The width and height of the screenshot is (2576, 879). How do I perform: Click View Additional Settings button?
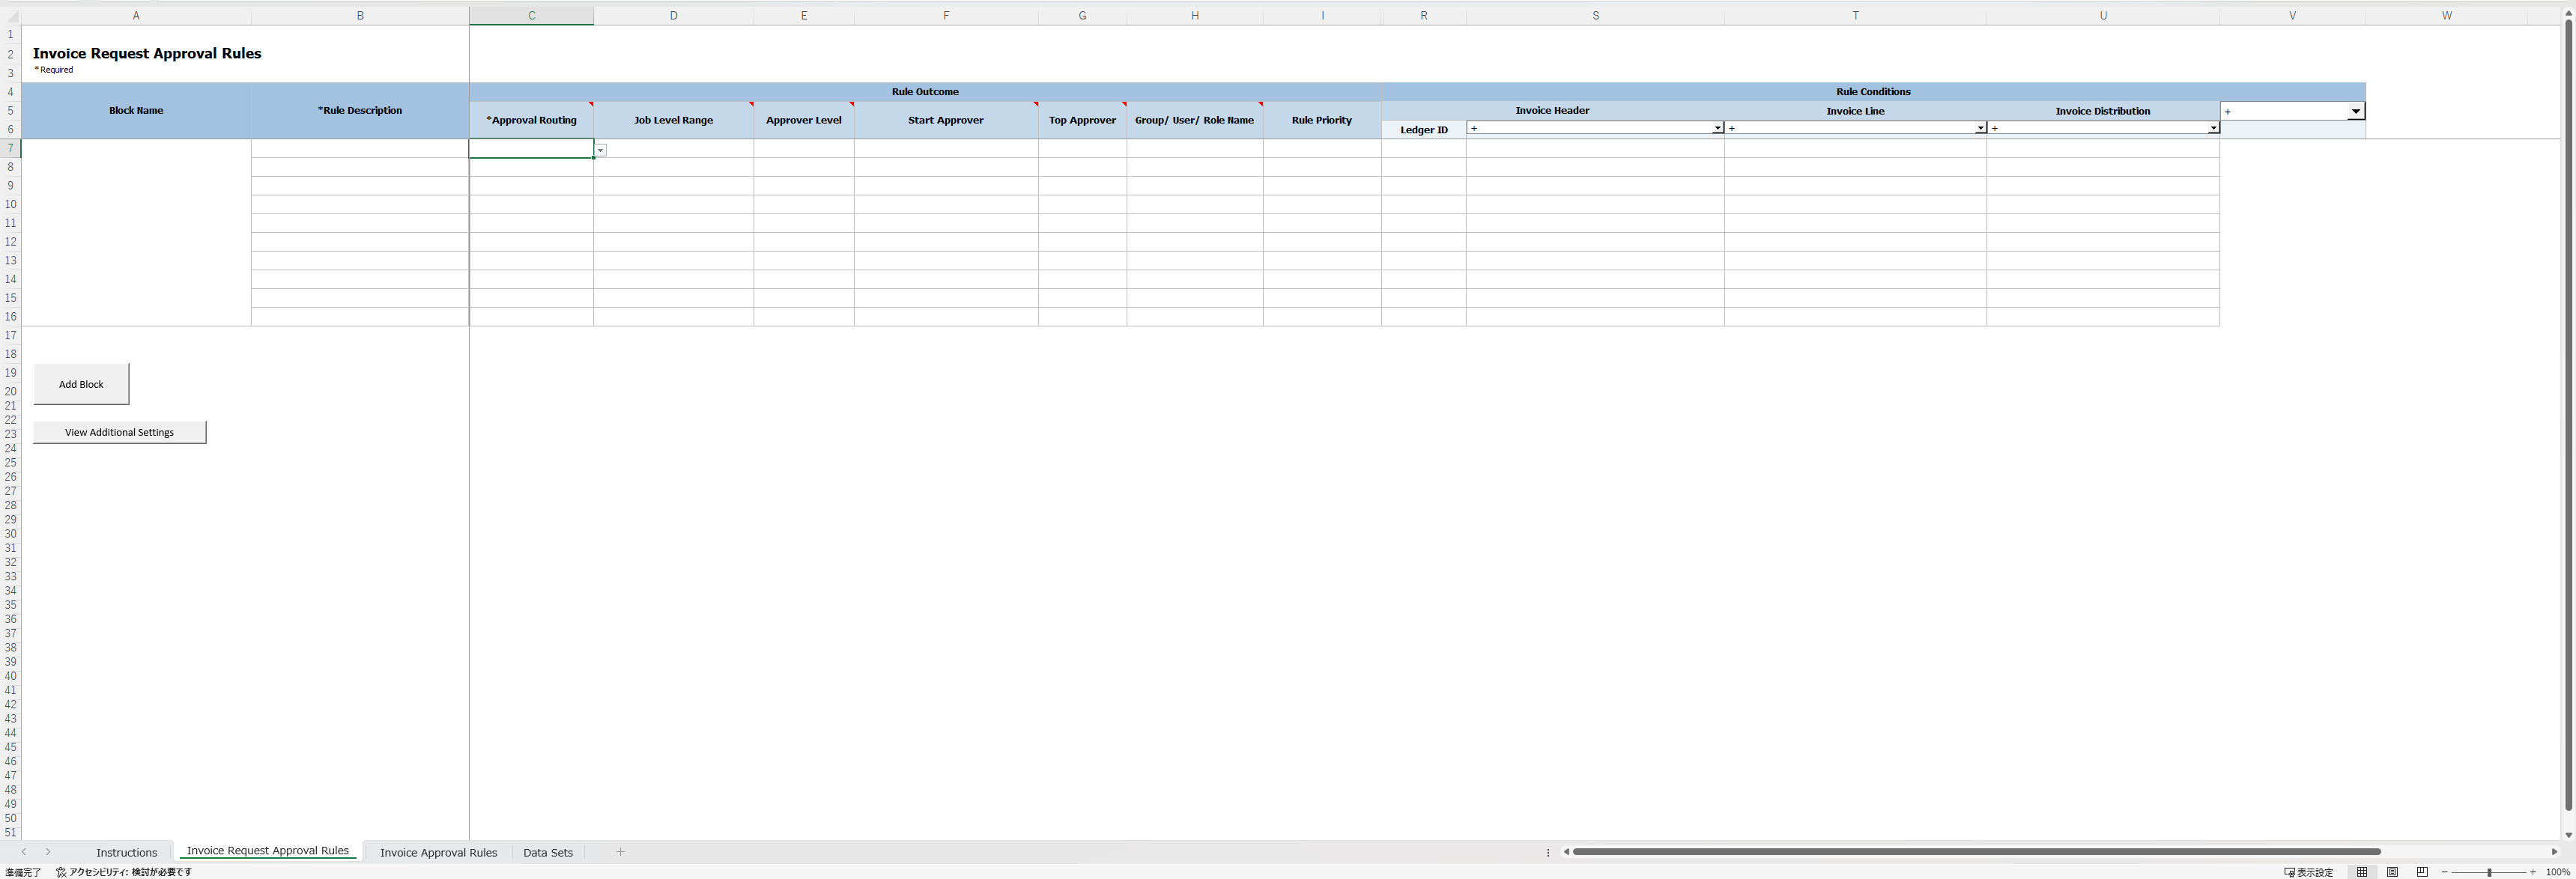[x=119, y=432]
